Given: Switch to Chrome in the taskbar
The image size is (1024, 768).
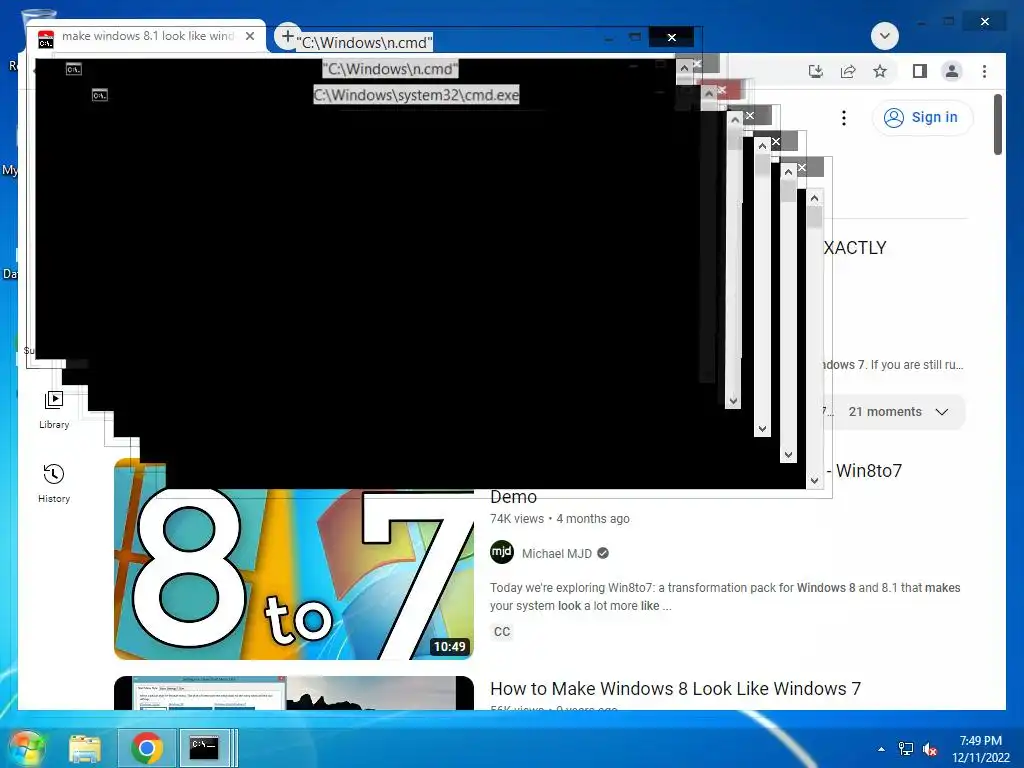Looking at the screenshot, I should pos(147,748).
